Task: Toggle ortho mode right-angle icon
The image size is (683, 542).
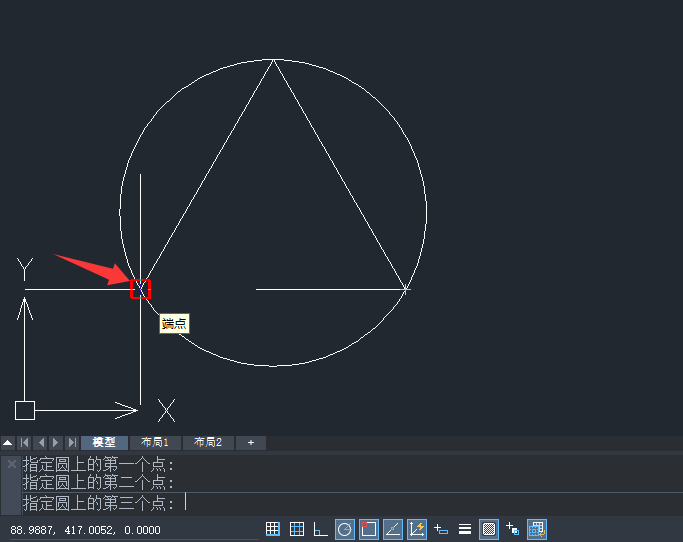Action: coord(321,529)
